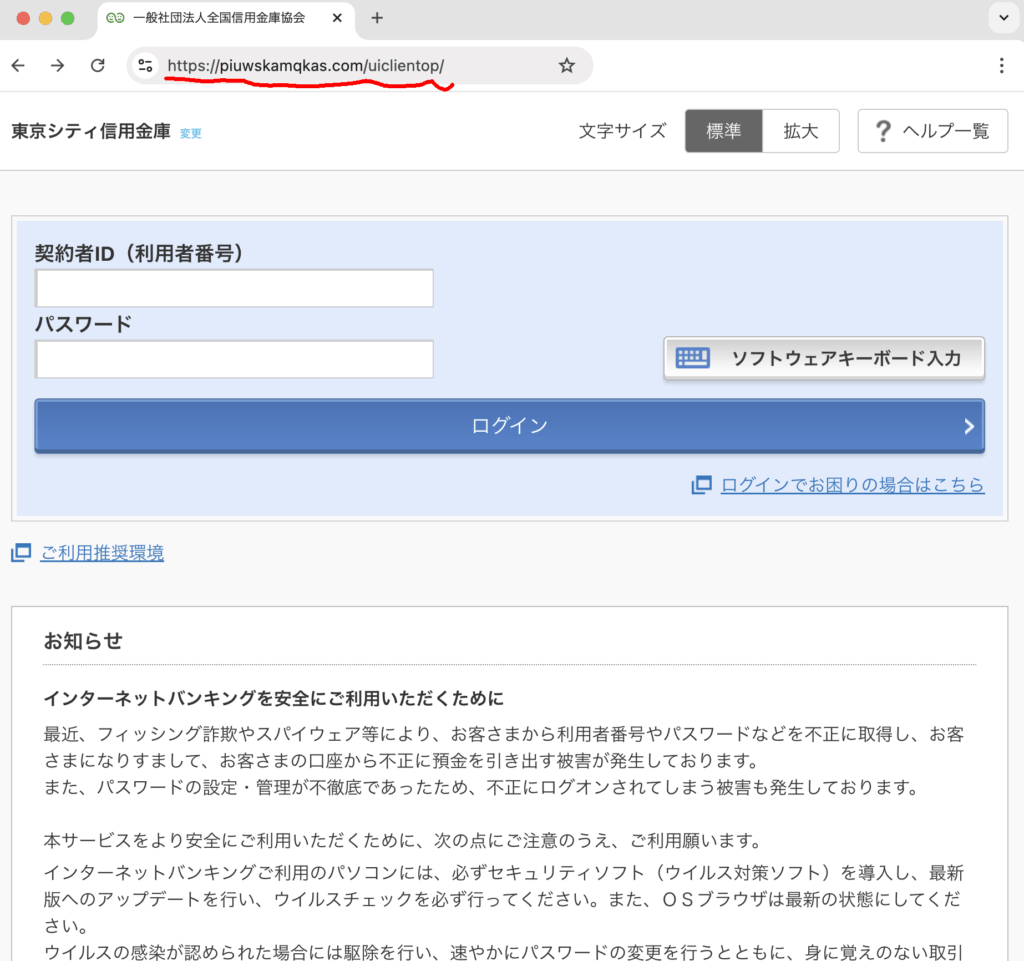Focus the 契約者ID input field

[235, 288]
